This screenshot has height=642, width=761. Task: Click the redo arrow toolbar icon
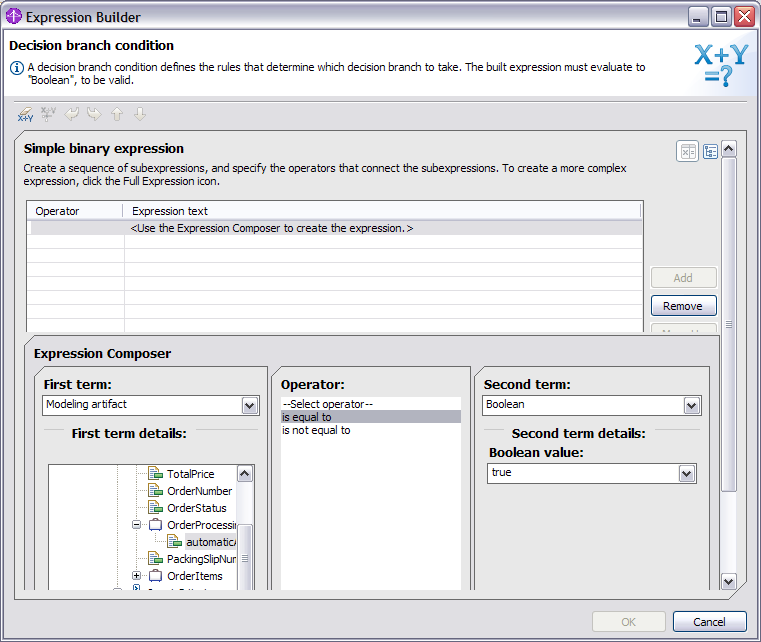pyautogui.click(x=94, y=114)
